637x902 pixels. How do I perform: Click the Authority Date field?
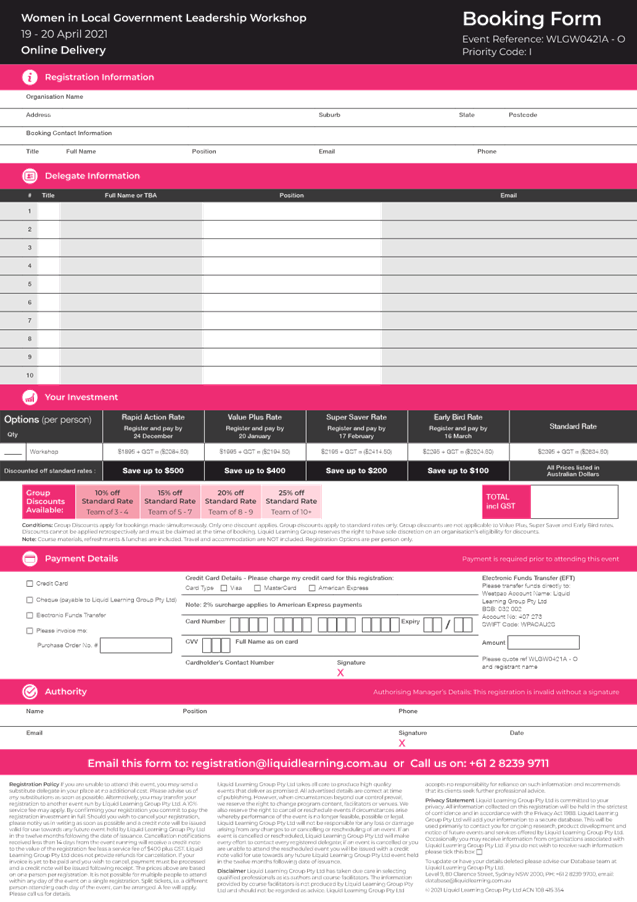(x=570, y=737)
